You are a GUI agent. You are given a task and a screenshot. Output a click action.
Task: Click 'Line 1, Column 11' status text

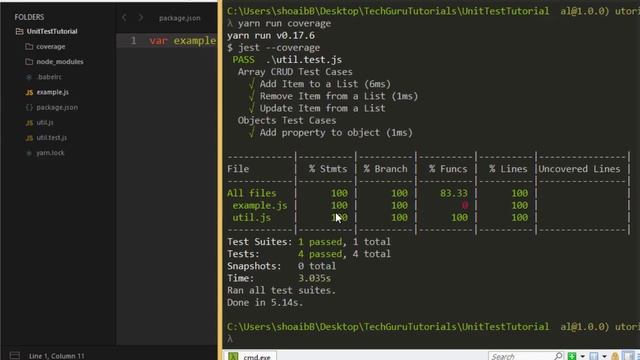point(57,356)
